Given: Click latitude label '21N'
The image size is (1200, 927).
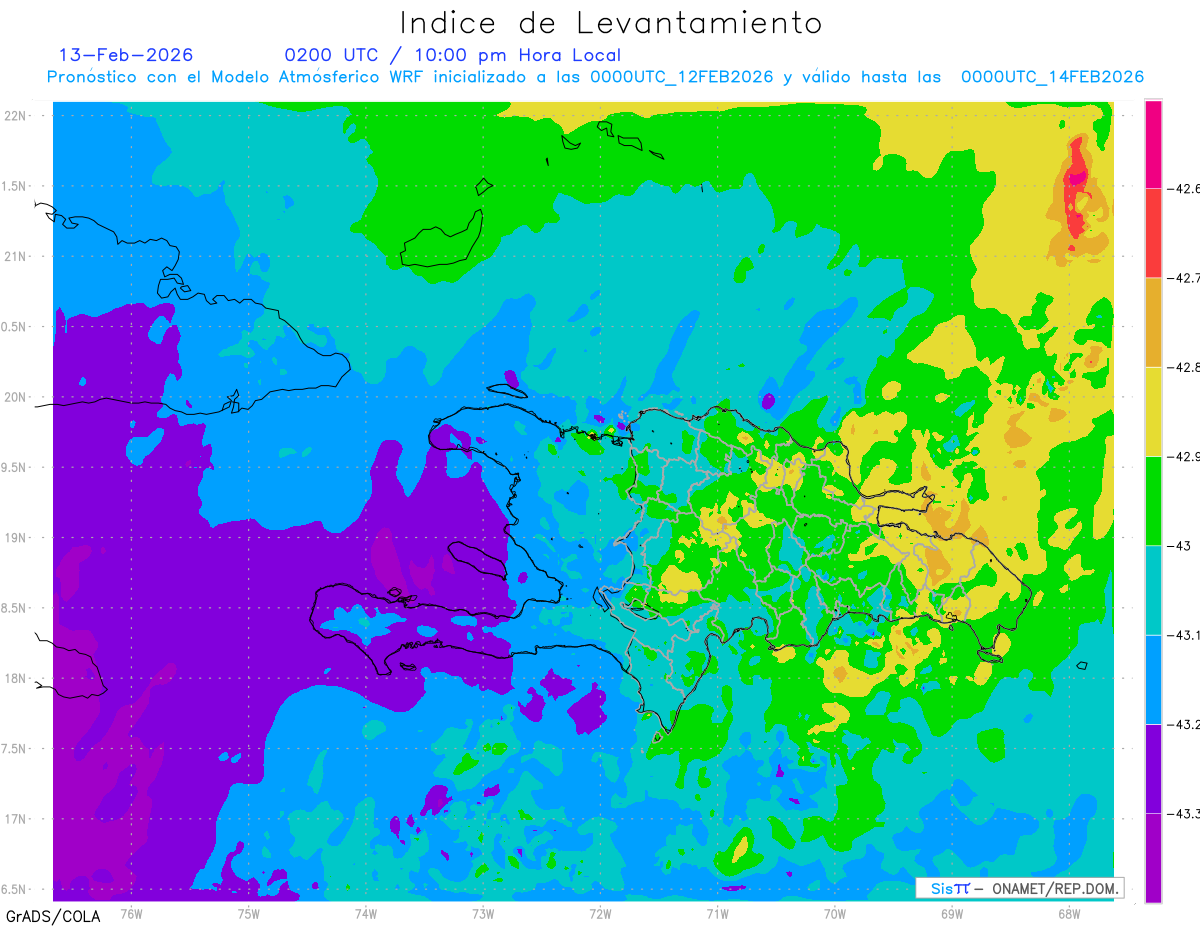Looking at the screenshot, I should pyautogui.click(x=16, y=256).
